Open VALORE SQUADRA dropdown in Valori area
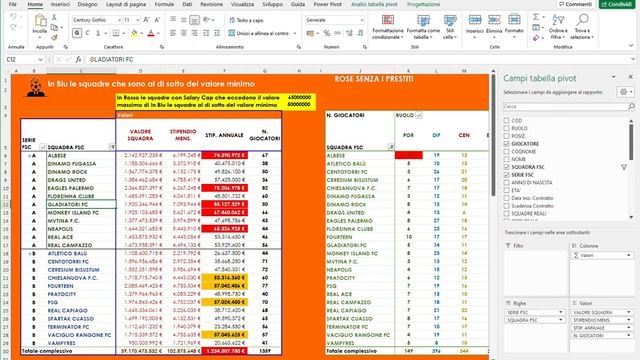This screenshot has width=640, height=360. coord(629,312)
